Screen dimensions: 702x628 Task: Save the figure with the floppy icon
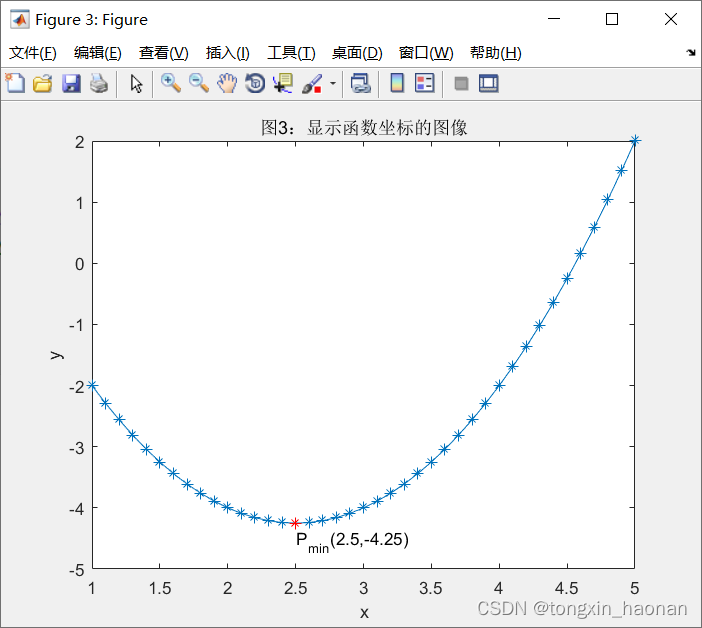click(71, 84)
